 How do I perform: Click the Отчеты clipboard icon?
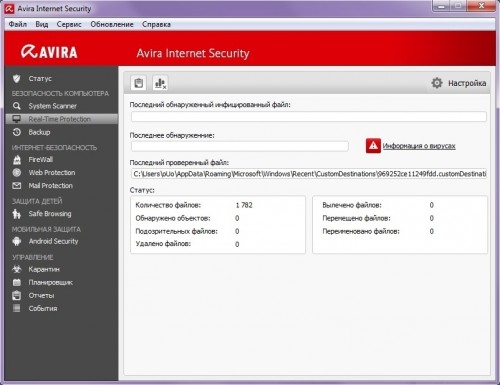click(16, 295)
